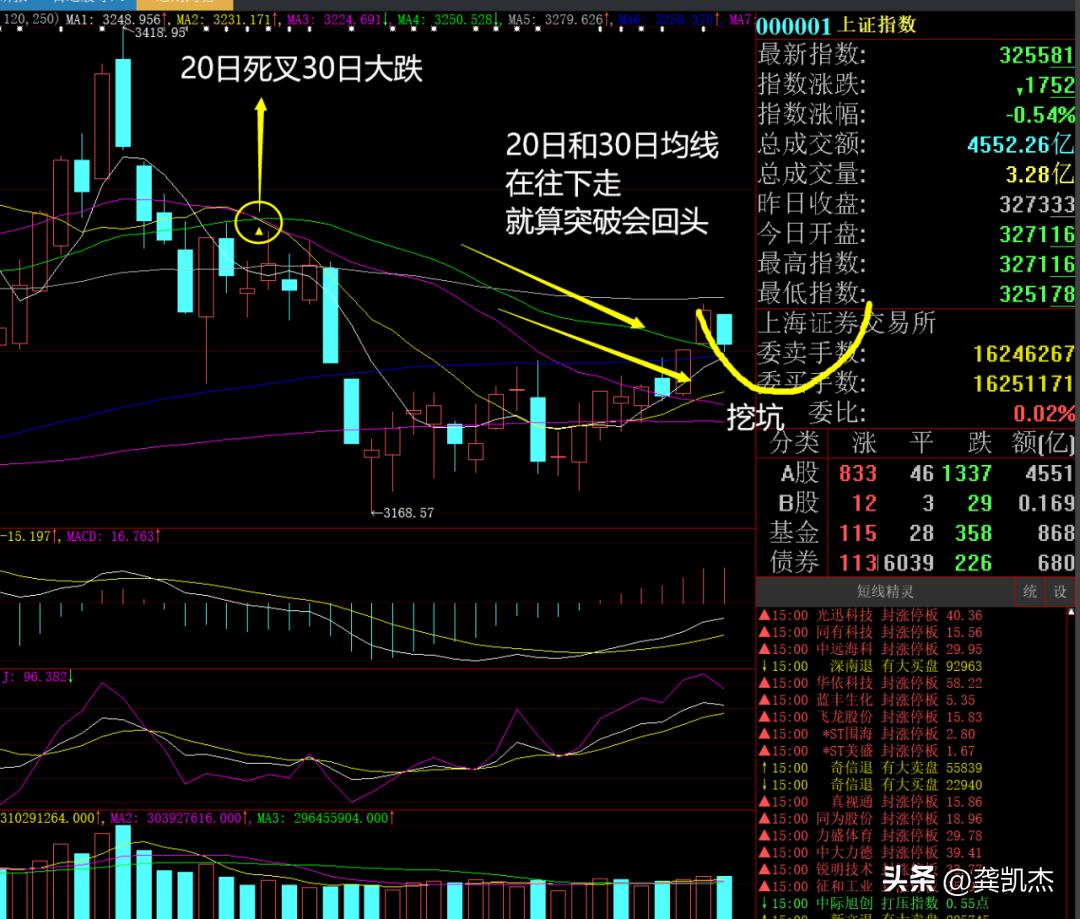Click the 统 button in 短线精灵 header

pyautogui.click(x=1030, y=592)
